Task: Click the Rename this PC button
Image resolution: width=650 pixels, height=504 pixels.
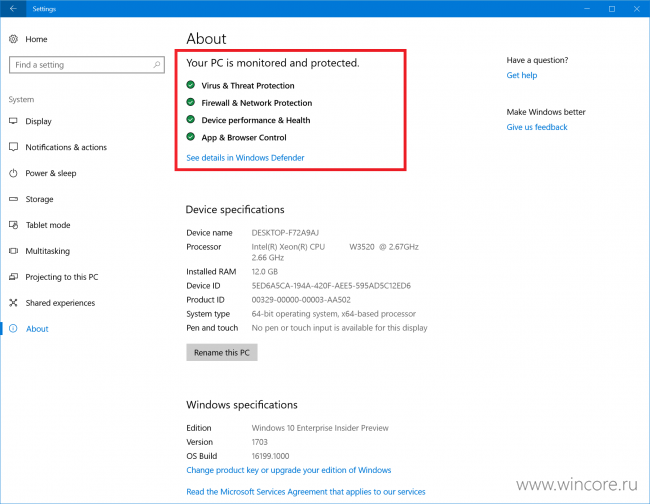Action: click(x=222, y=352)
